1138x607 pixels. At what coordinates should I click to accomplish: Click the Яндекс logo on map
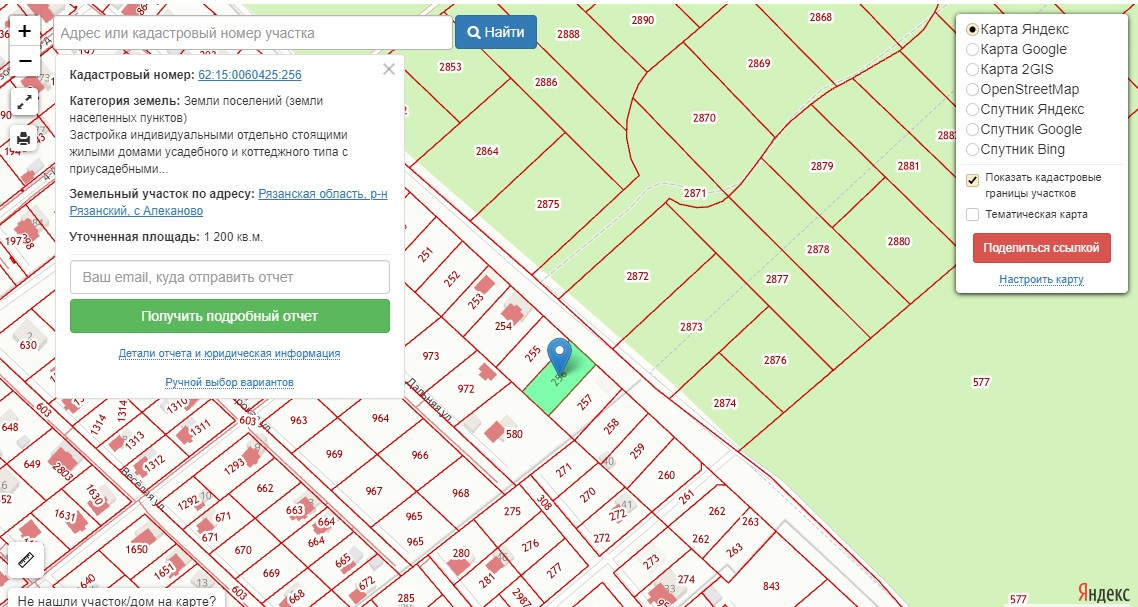(1102, 592)
